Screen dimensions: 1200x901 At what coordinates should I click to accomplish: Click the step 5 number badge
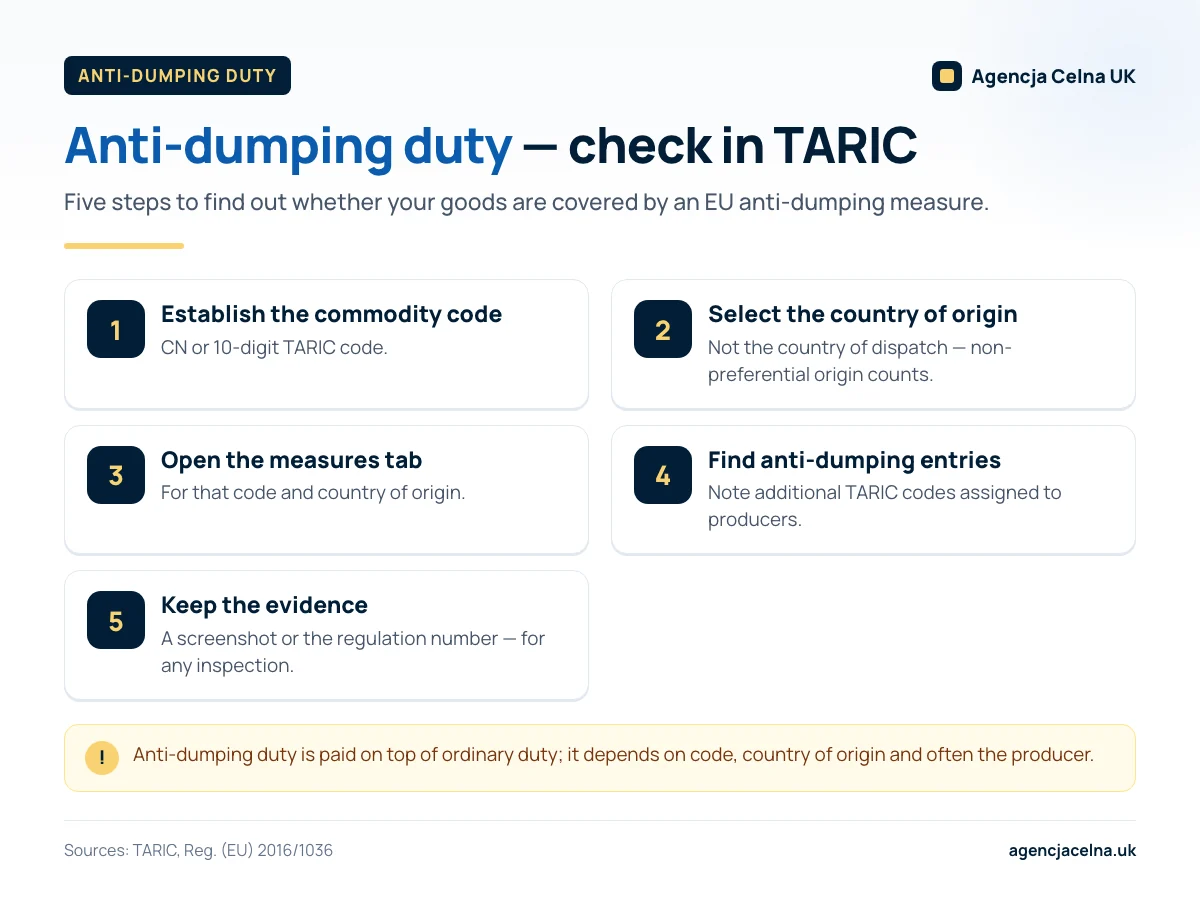click(116, 620)
